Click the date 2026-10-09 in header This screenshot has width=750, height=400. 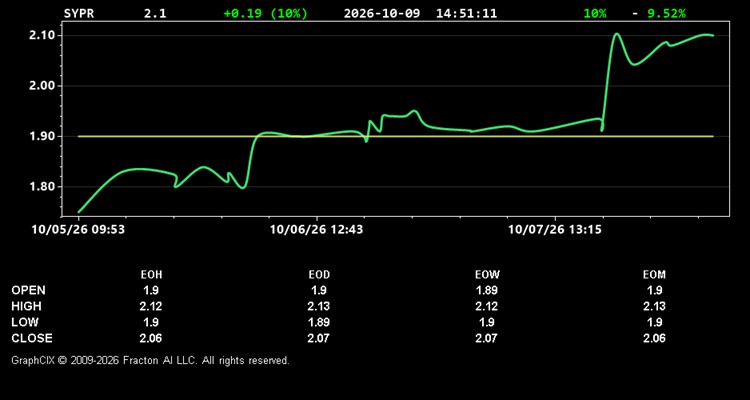point(382,13)
